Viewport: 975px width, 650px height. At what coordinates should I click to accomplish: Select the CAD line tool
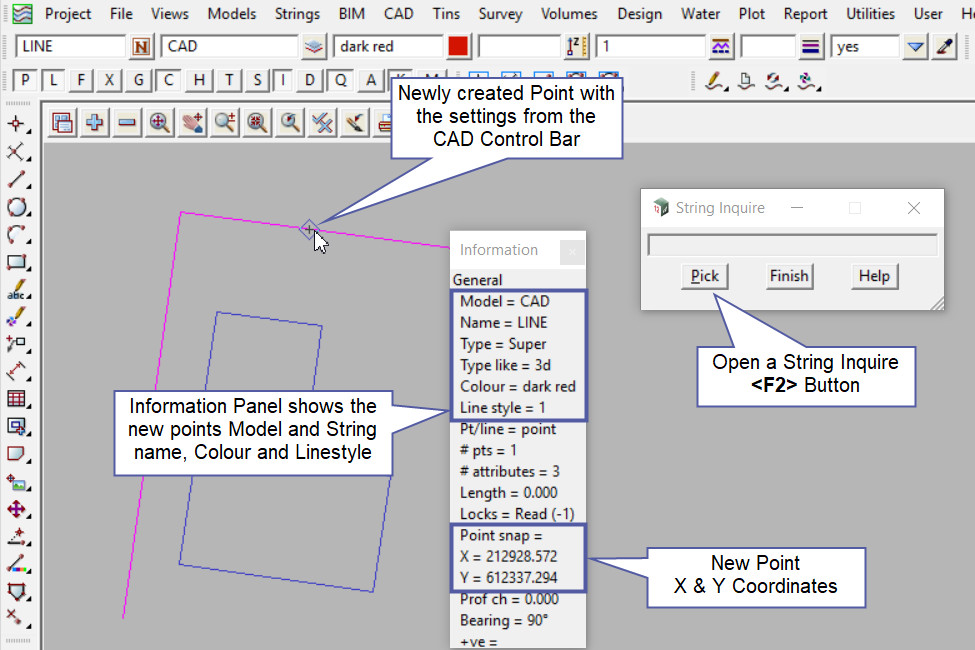click(16, 180)
